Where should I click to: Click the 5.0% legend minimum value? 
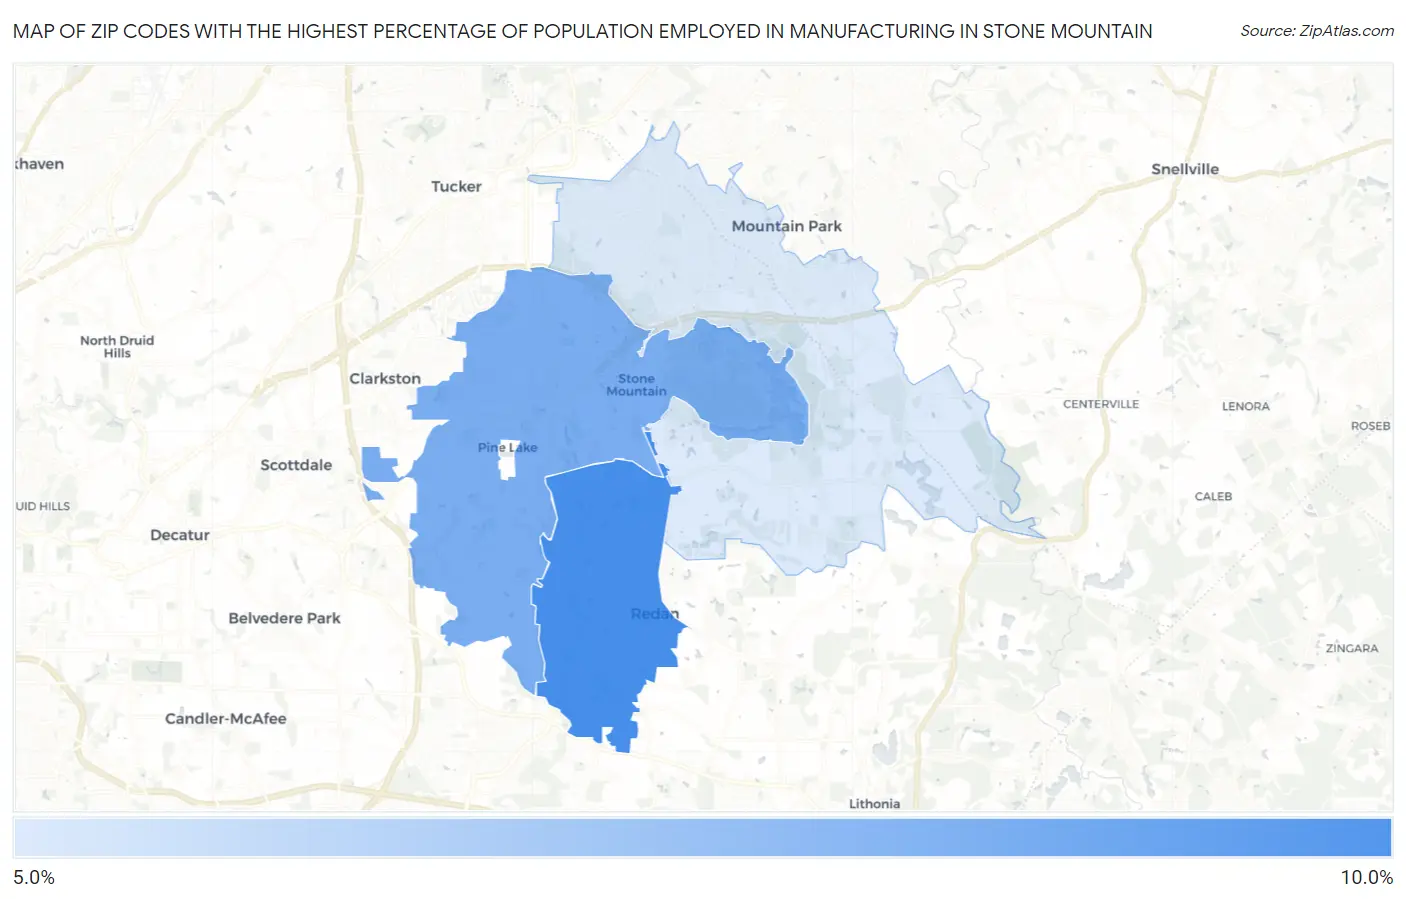coord(34,877)
